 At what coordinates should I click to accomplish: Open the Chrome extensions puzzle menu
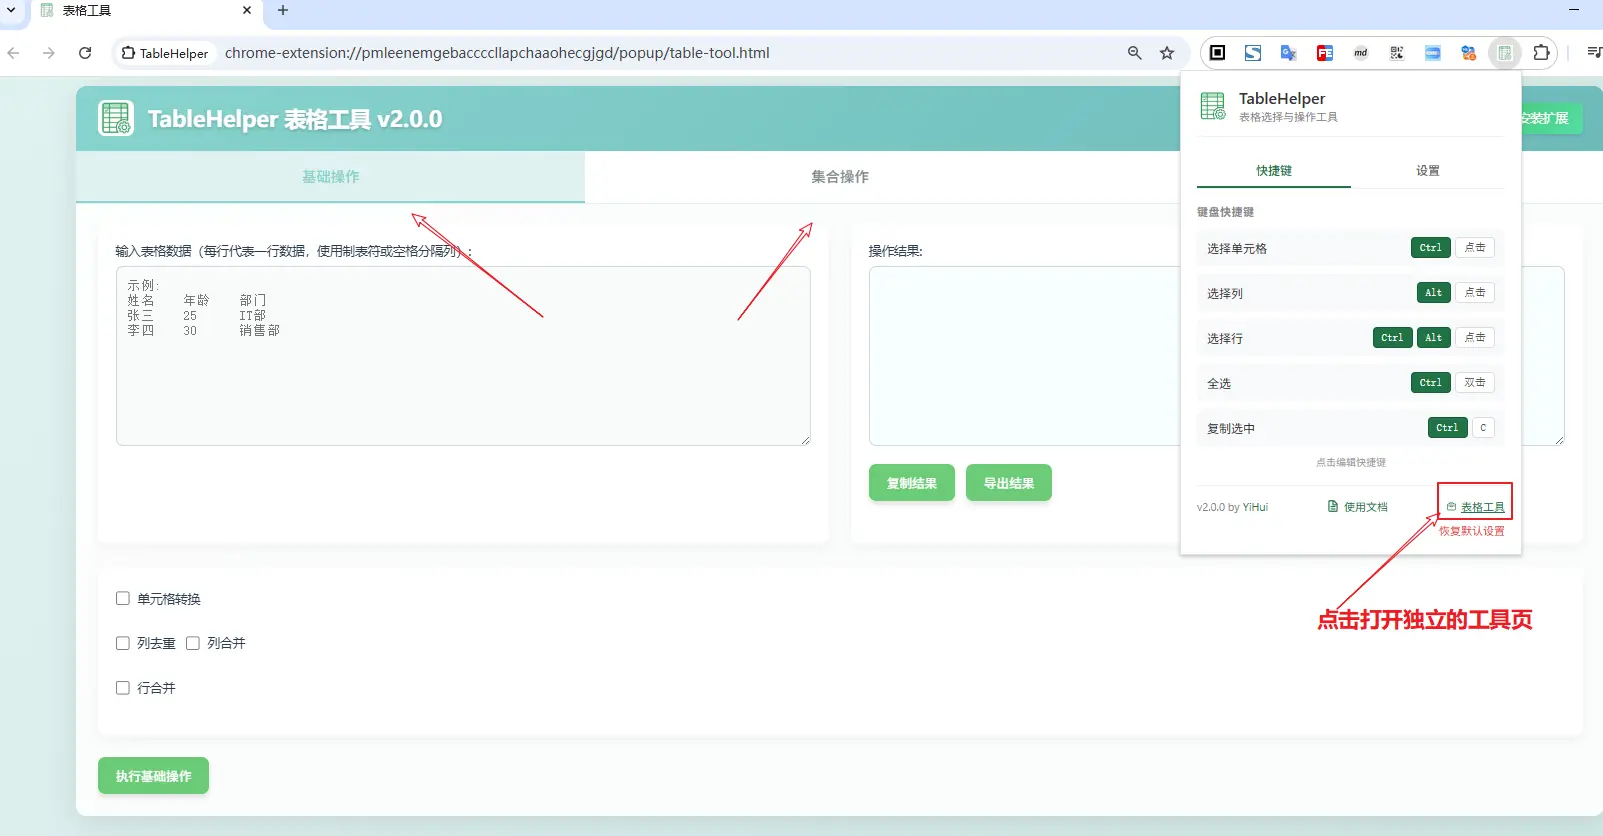[1541, 53]
